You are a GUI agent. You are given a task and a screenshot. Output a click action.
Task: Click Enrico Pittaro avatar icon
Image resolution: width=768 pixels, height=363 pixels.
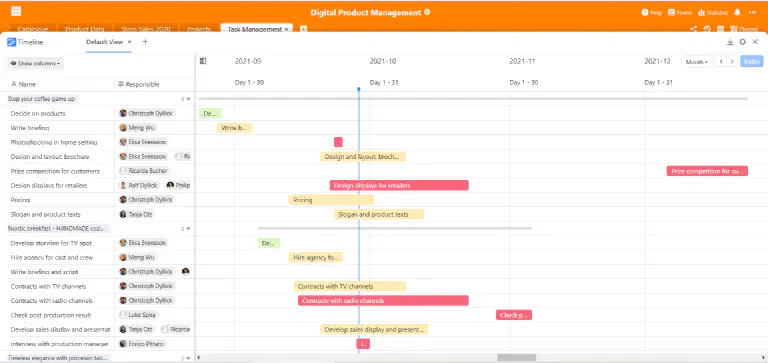(x=123, y=344)
